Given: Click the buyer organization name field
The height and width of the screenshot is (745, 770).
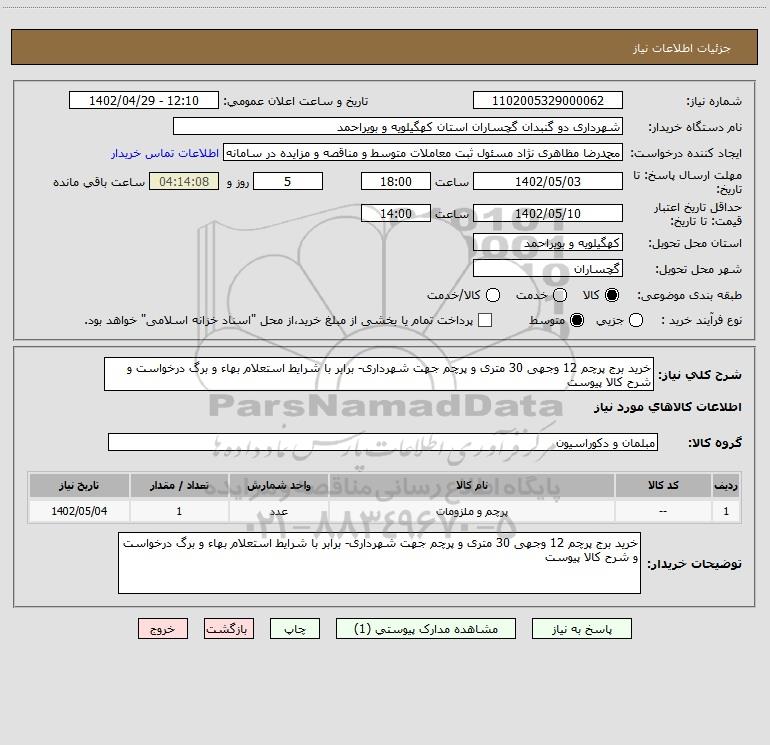Looking at the screenshot, I should (x=398, y=127).
